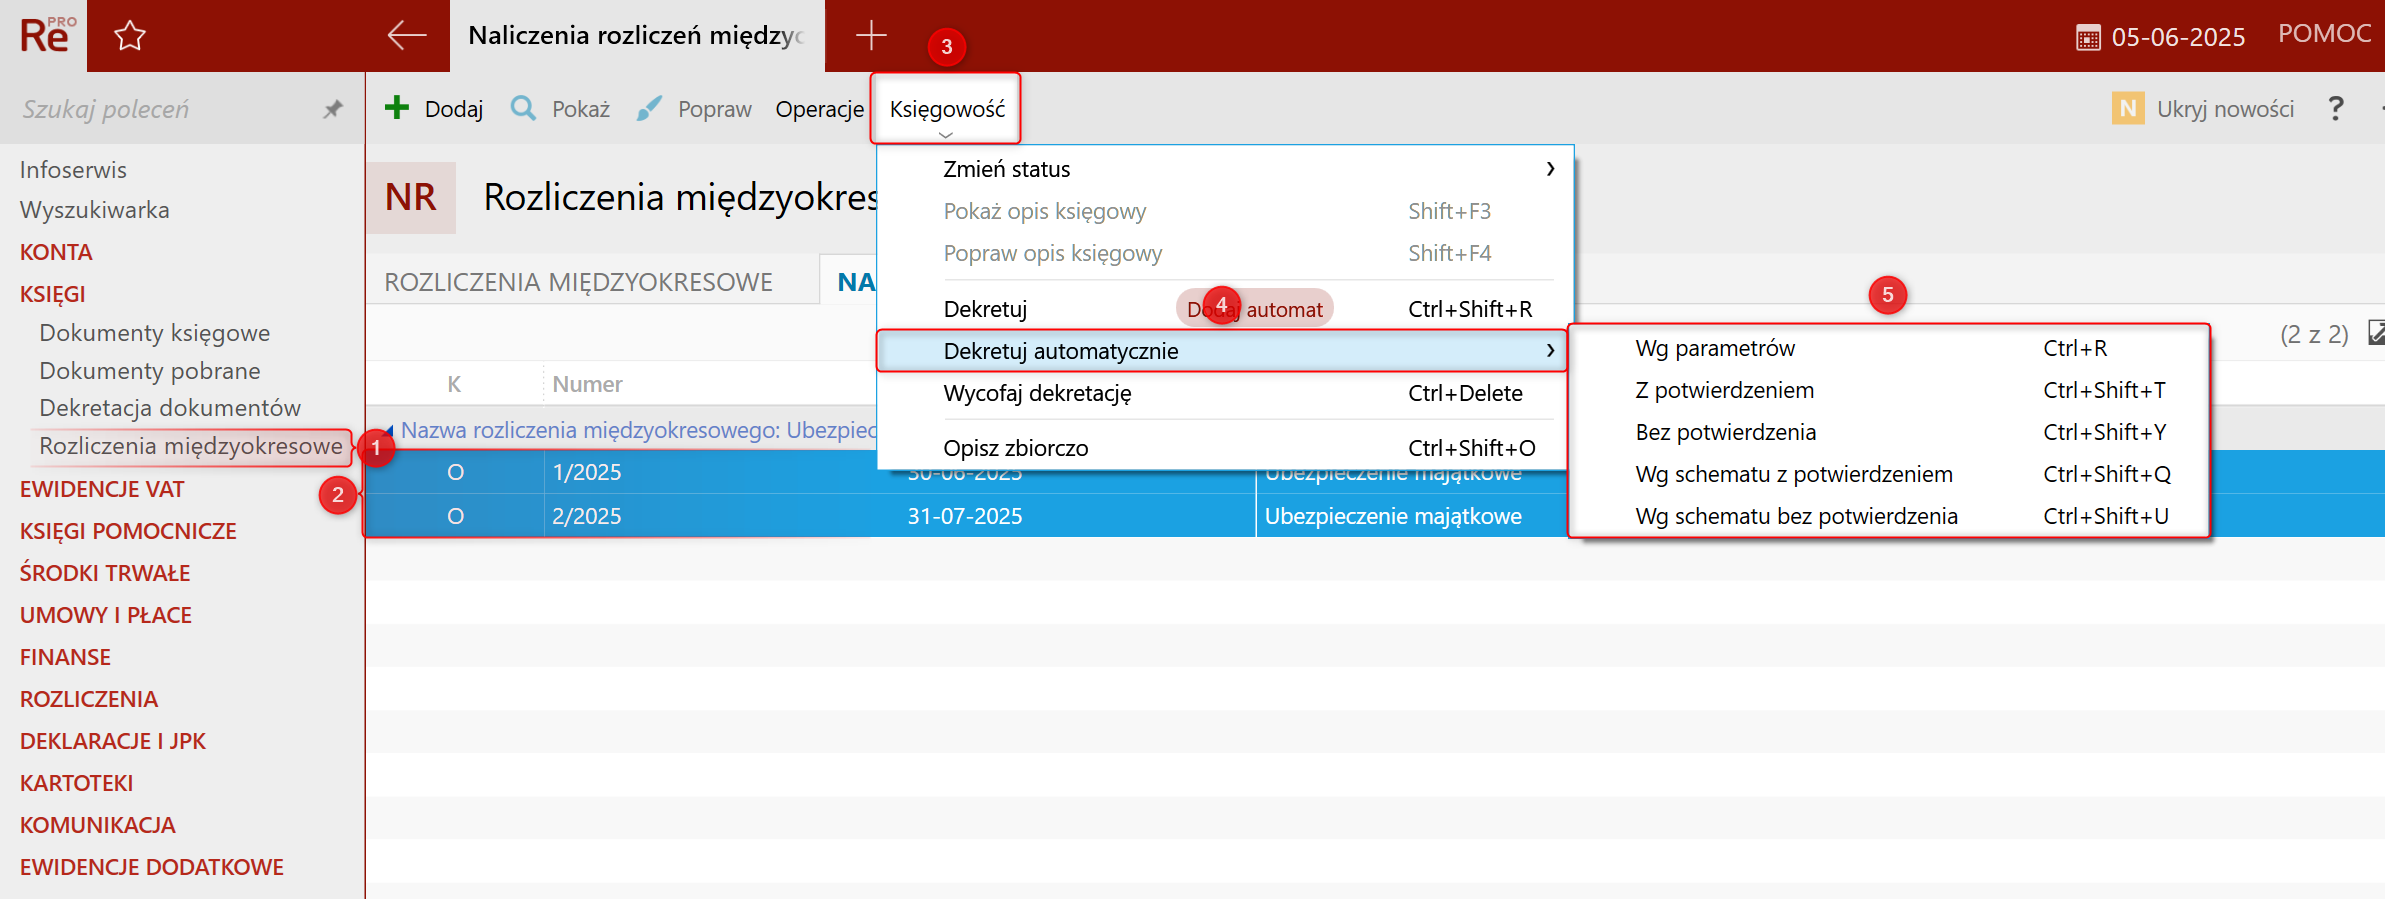Click the NR module badge
Viewport: 2385px width, 899px height.
pos(411,198)
